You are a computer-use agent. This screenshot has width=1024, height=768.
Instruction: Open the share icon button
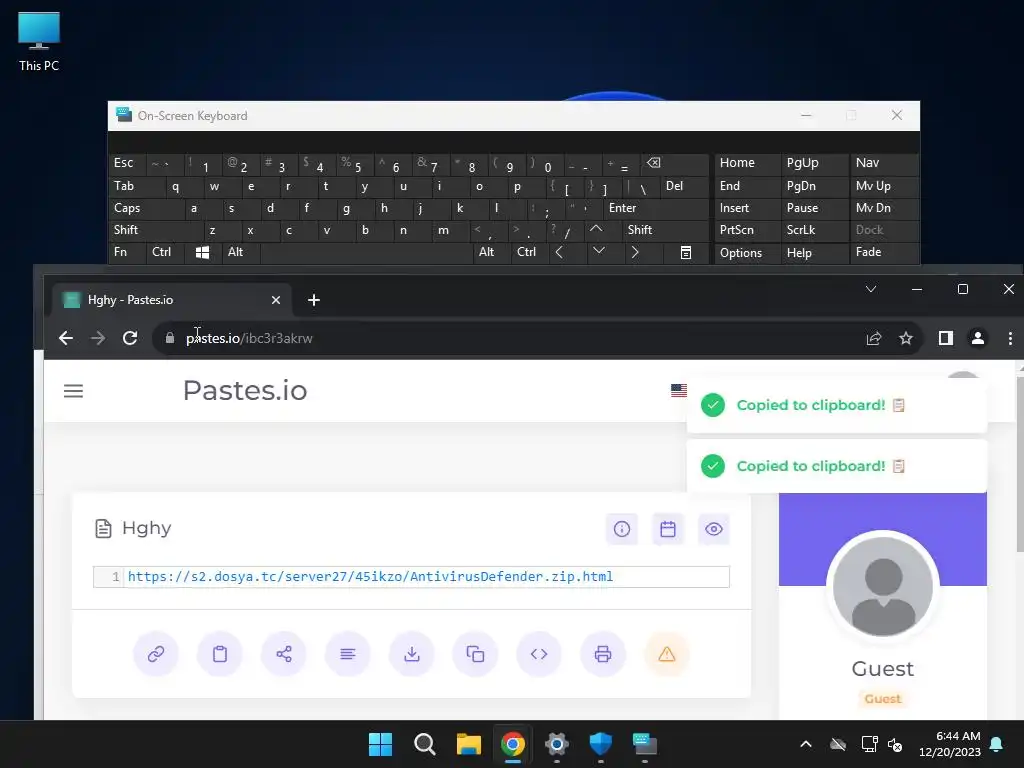(283, 654)
